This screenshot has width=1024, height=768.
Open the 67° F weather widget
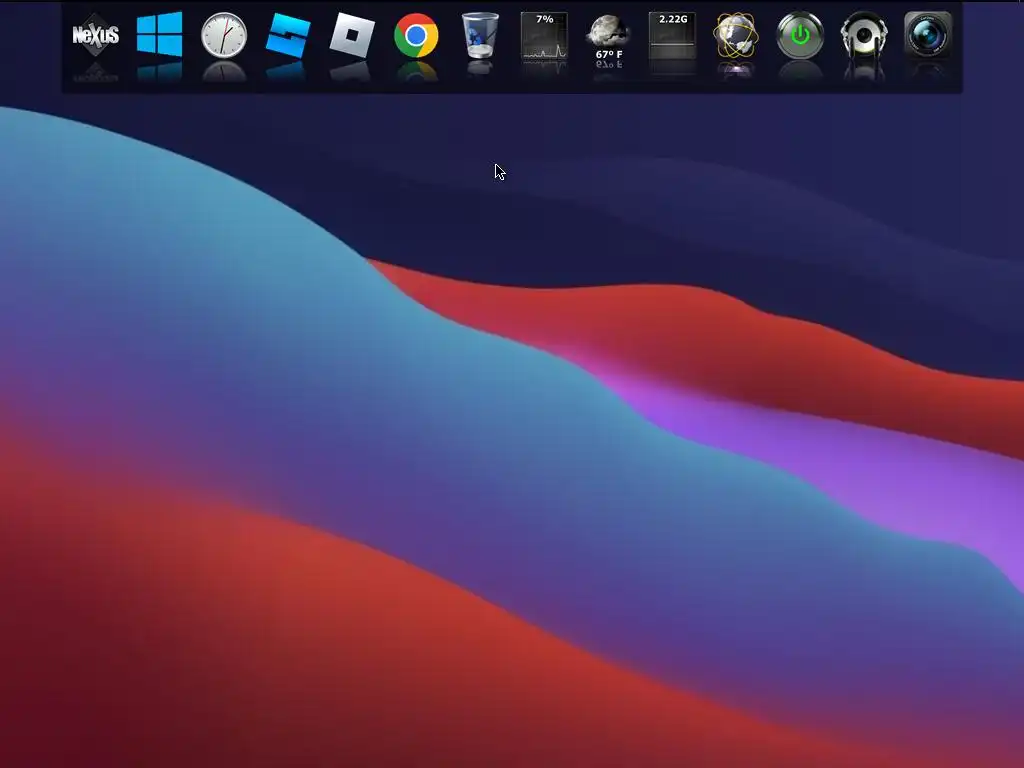pos(608,37)
